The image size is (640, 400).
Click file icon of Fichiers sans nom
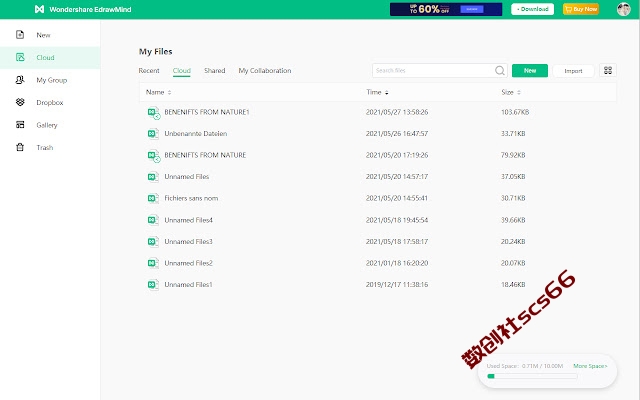(153, 198)
